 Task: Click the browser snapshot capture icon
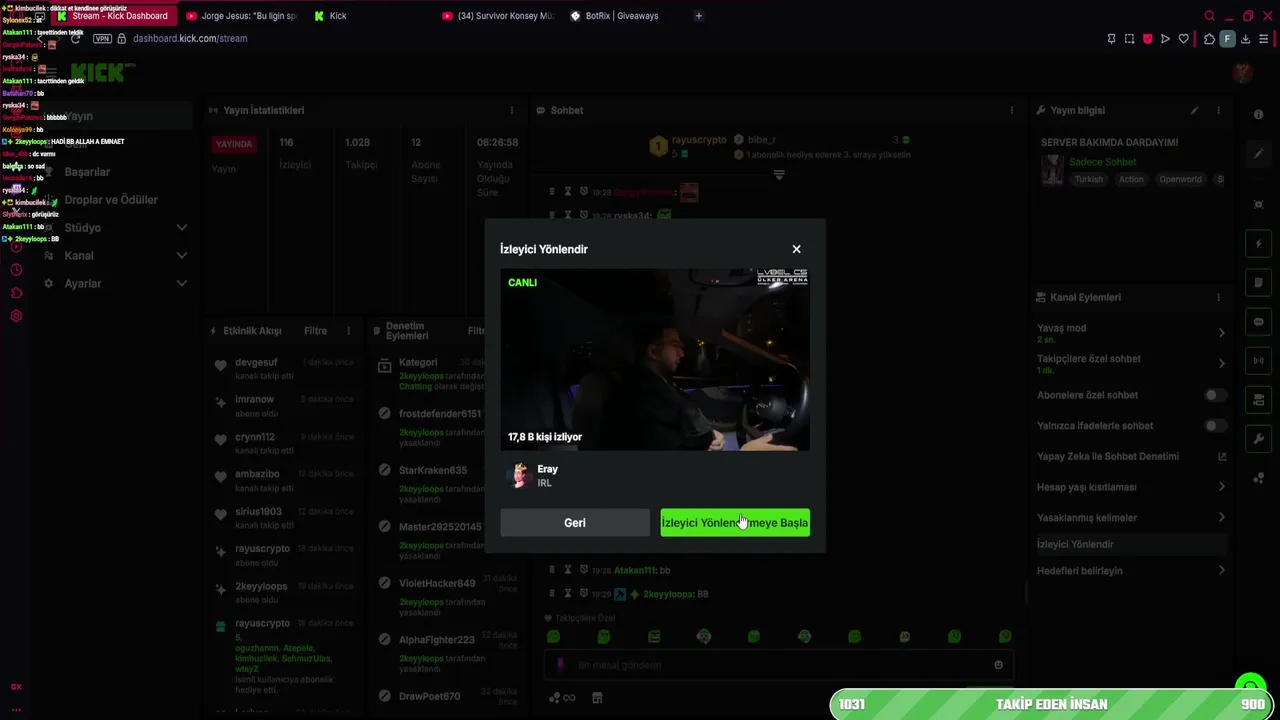tap(1129, 39)
